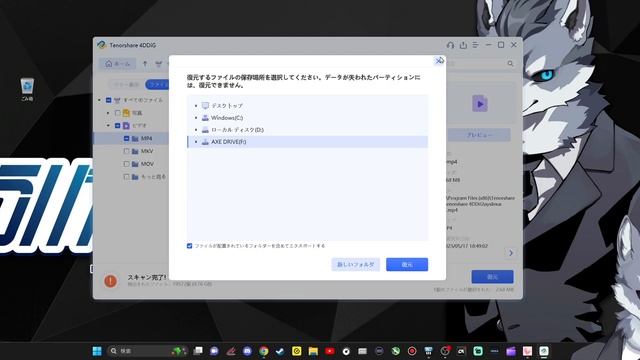Click the taskbar search box
Screen dimensions: 640x360
[147, 351]
